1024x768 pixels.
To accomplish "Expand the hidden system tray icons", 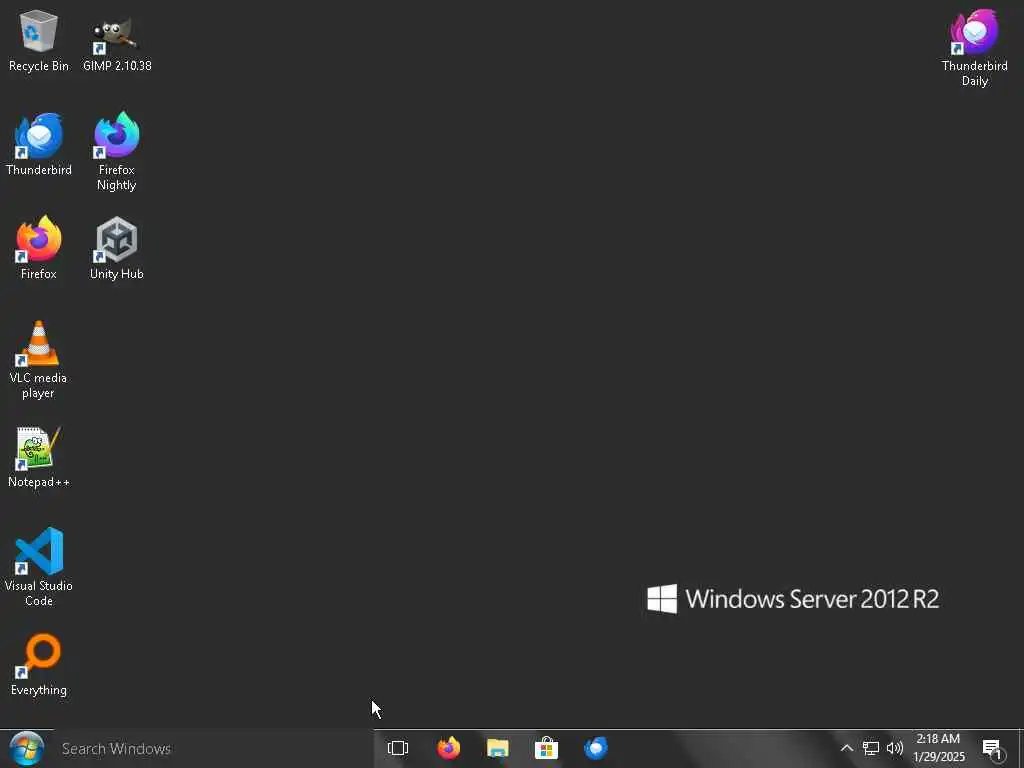I will (x=846, y=748).
